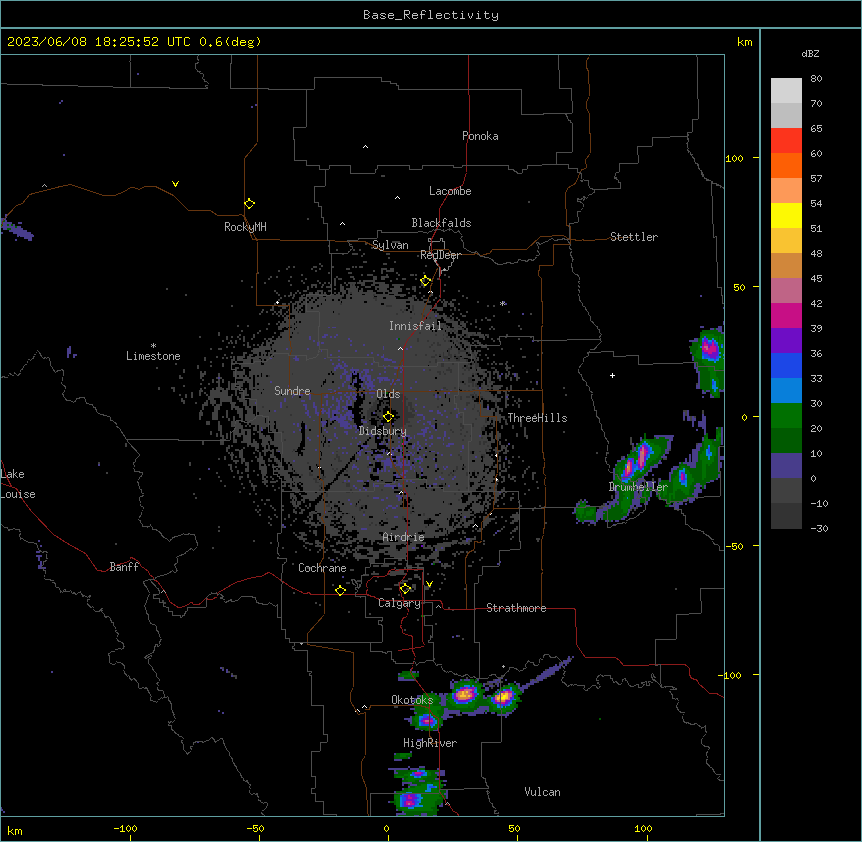The height and width of the screenshot is (842, 862).
Task: Click the km unit label at top right
Action: click(x=744, y=42)
